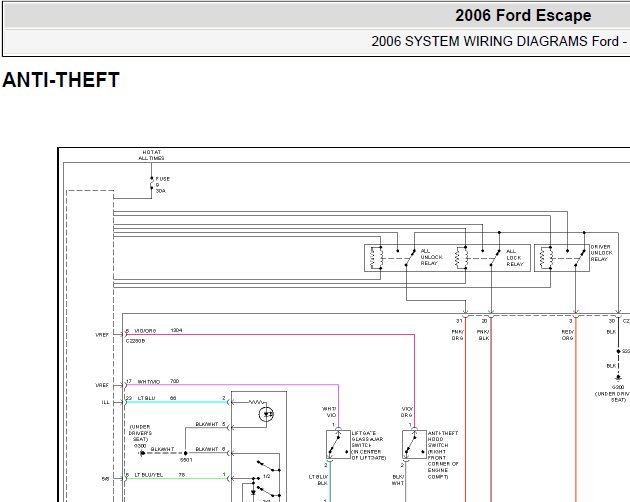Click the 'FUSE 9 30A' label text
The height and width of the screenshot is (502, 630).
pos(163,184)
